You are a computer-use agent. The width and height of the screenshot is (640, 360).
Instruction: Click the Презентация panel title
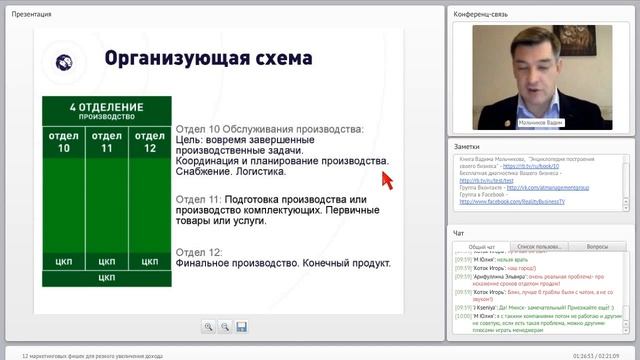point(31,14)
